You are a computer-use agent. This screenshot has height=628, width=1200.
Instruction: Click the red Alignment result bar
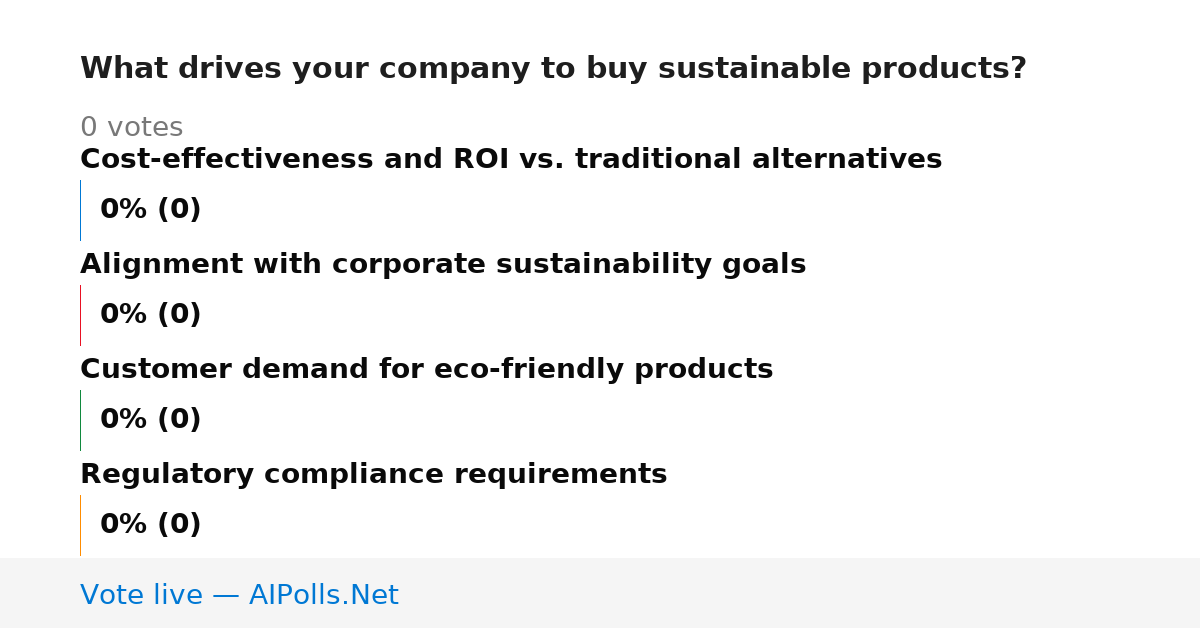pyautogui.click(x=80, y=315)
